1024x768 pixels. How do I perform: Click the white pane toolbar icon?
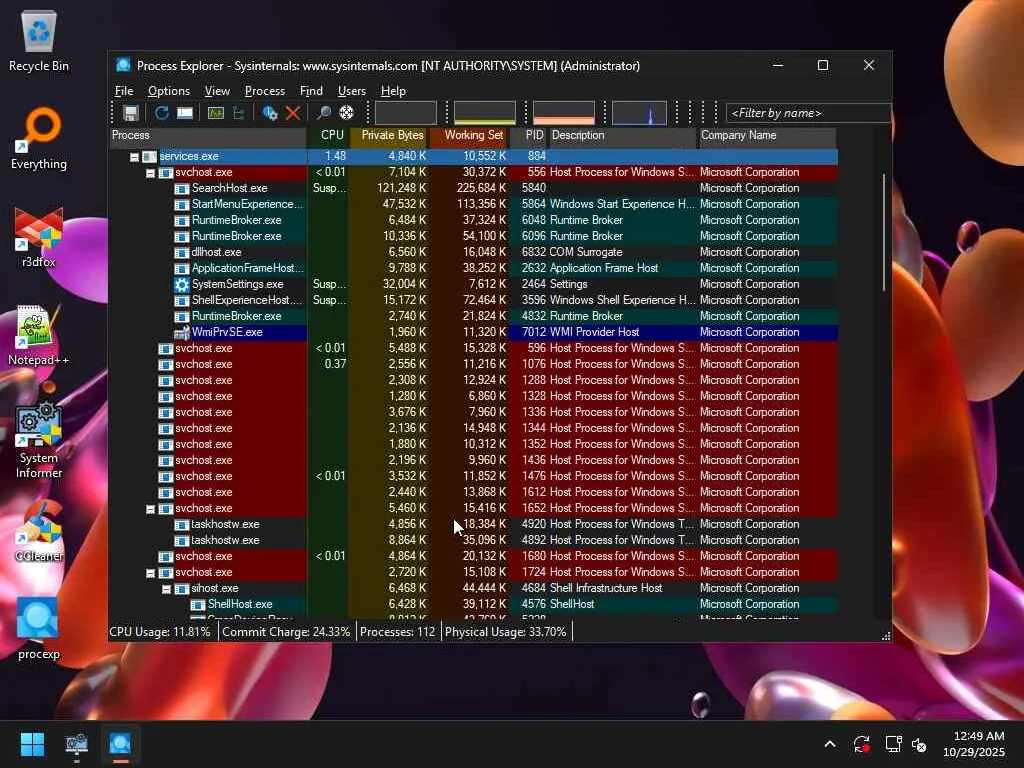(x=185, y=113)
